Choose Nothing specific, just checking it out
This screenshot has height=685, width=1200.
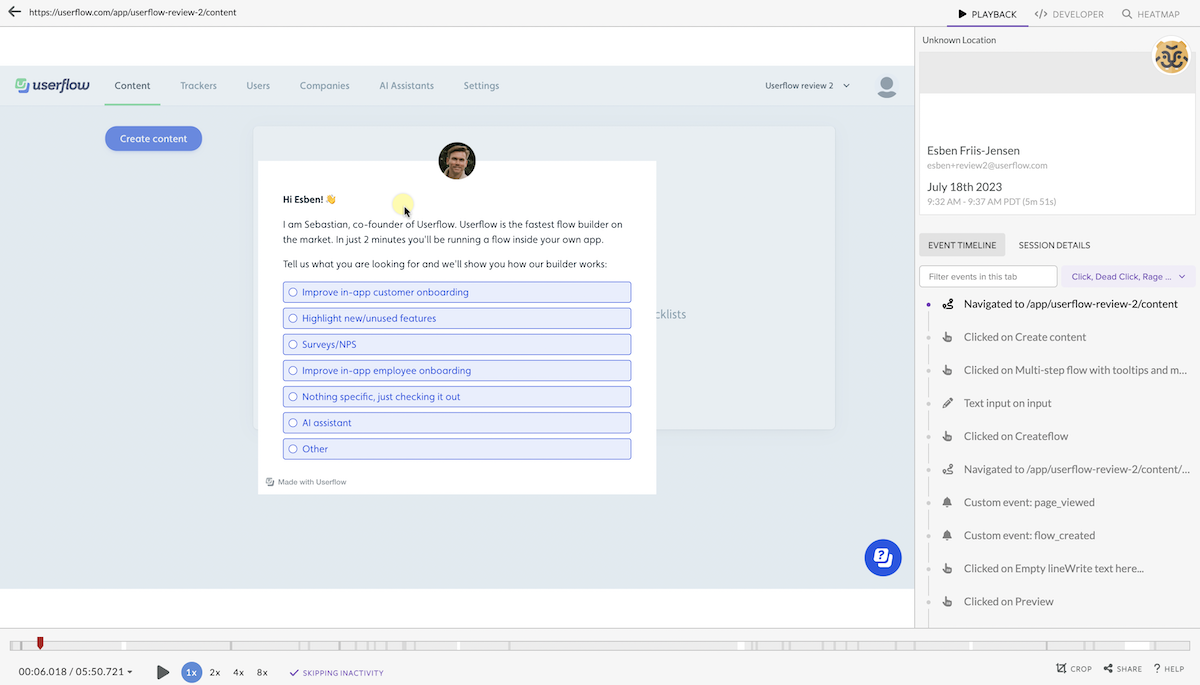[x=457, y=396]
